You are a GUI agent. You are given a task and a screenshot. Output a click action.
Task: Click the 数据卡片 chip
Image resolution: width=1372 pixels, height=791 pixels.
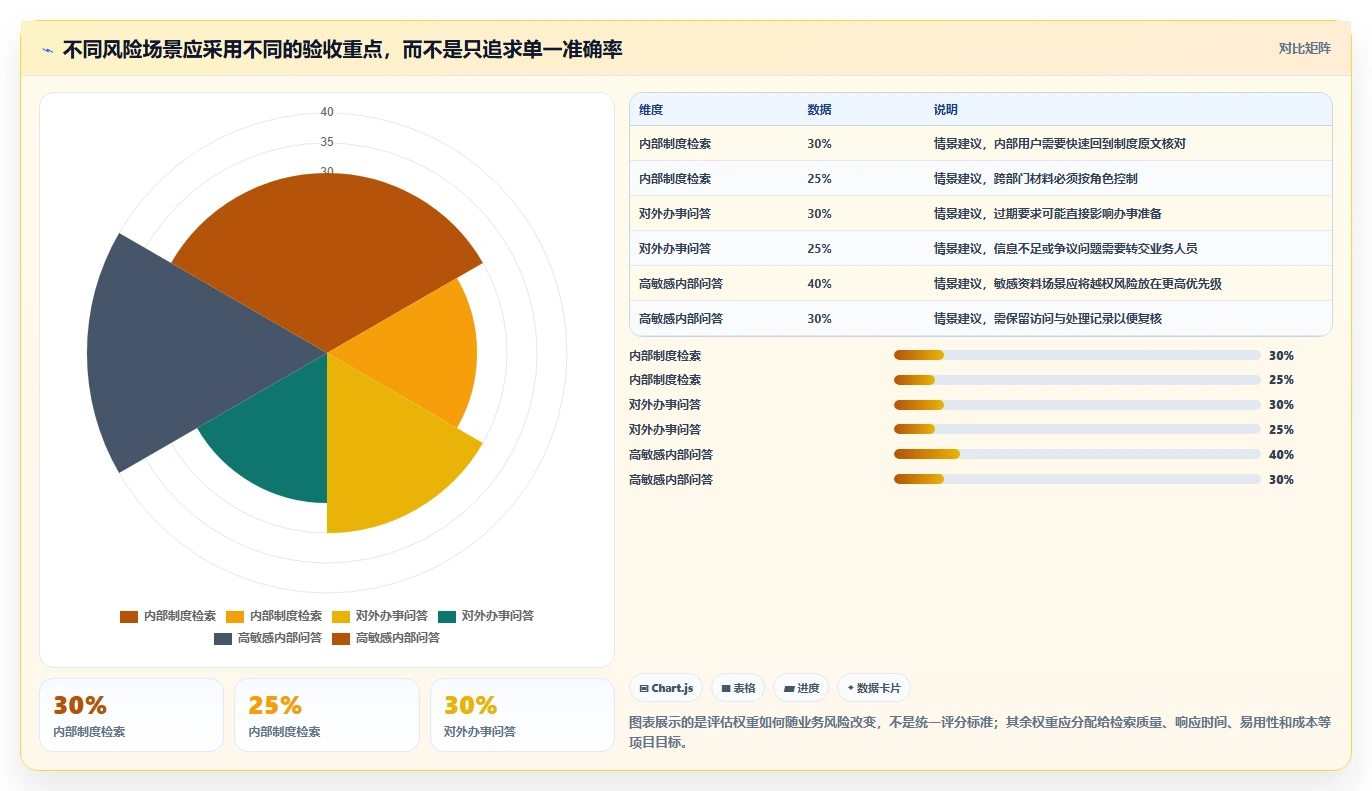(874, 688)
